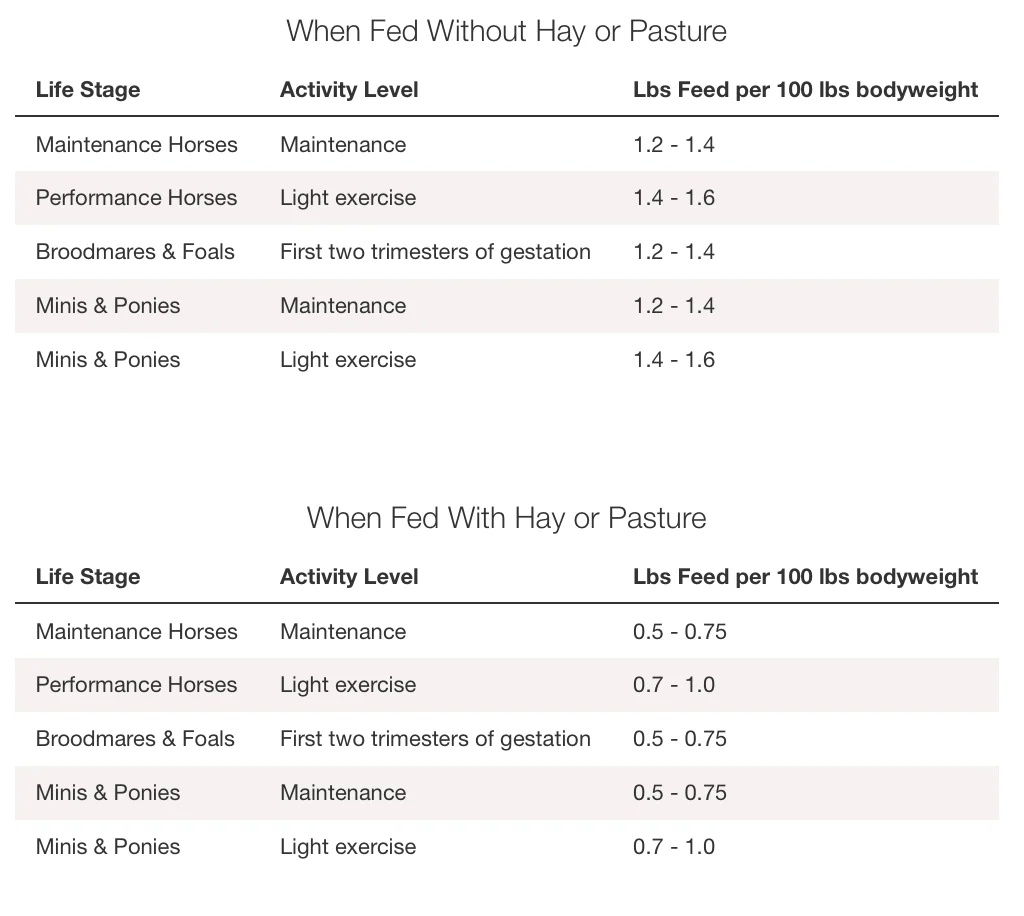Click 'Maintenance Horses' in the Without Hay table
The width and height of the screenshot is (1024, 916).
point(137,145)
